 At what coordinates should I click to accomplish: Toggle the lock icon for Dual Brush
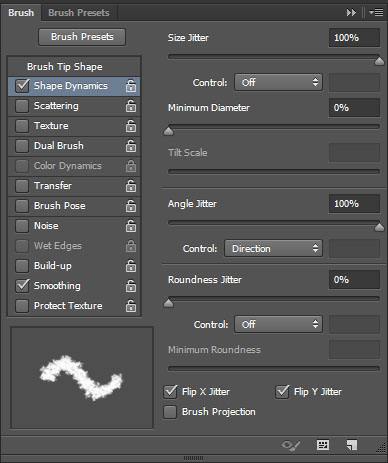131,146
